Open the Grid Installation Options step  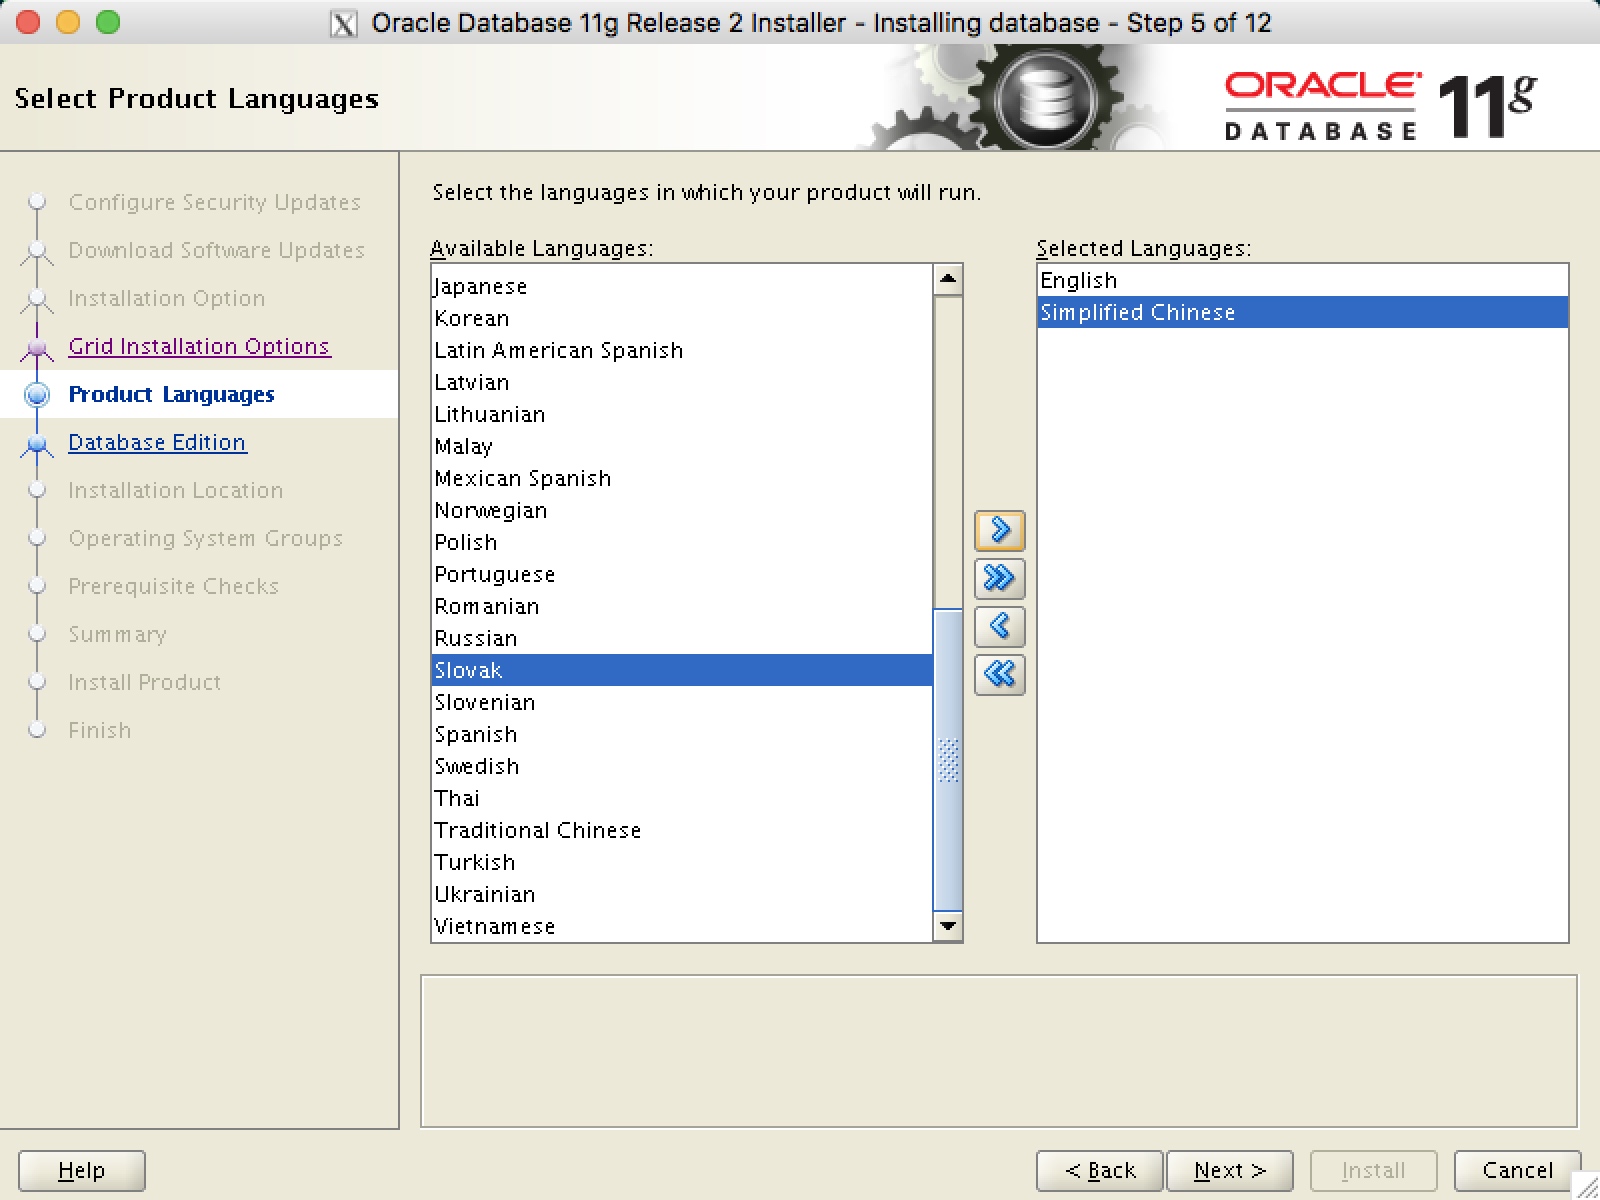click(199, 346)
